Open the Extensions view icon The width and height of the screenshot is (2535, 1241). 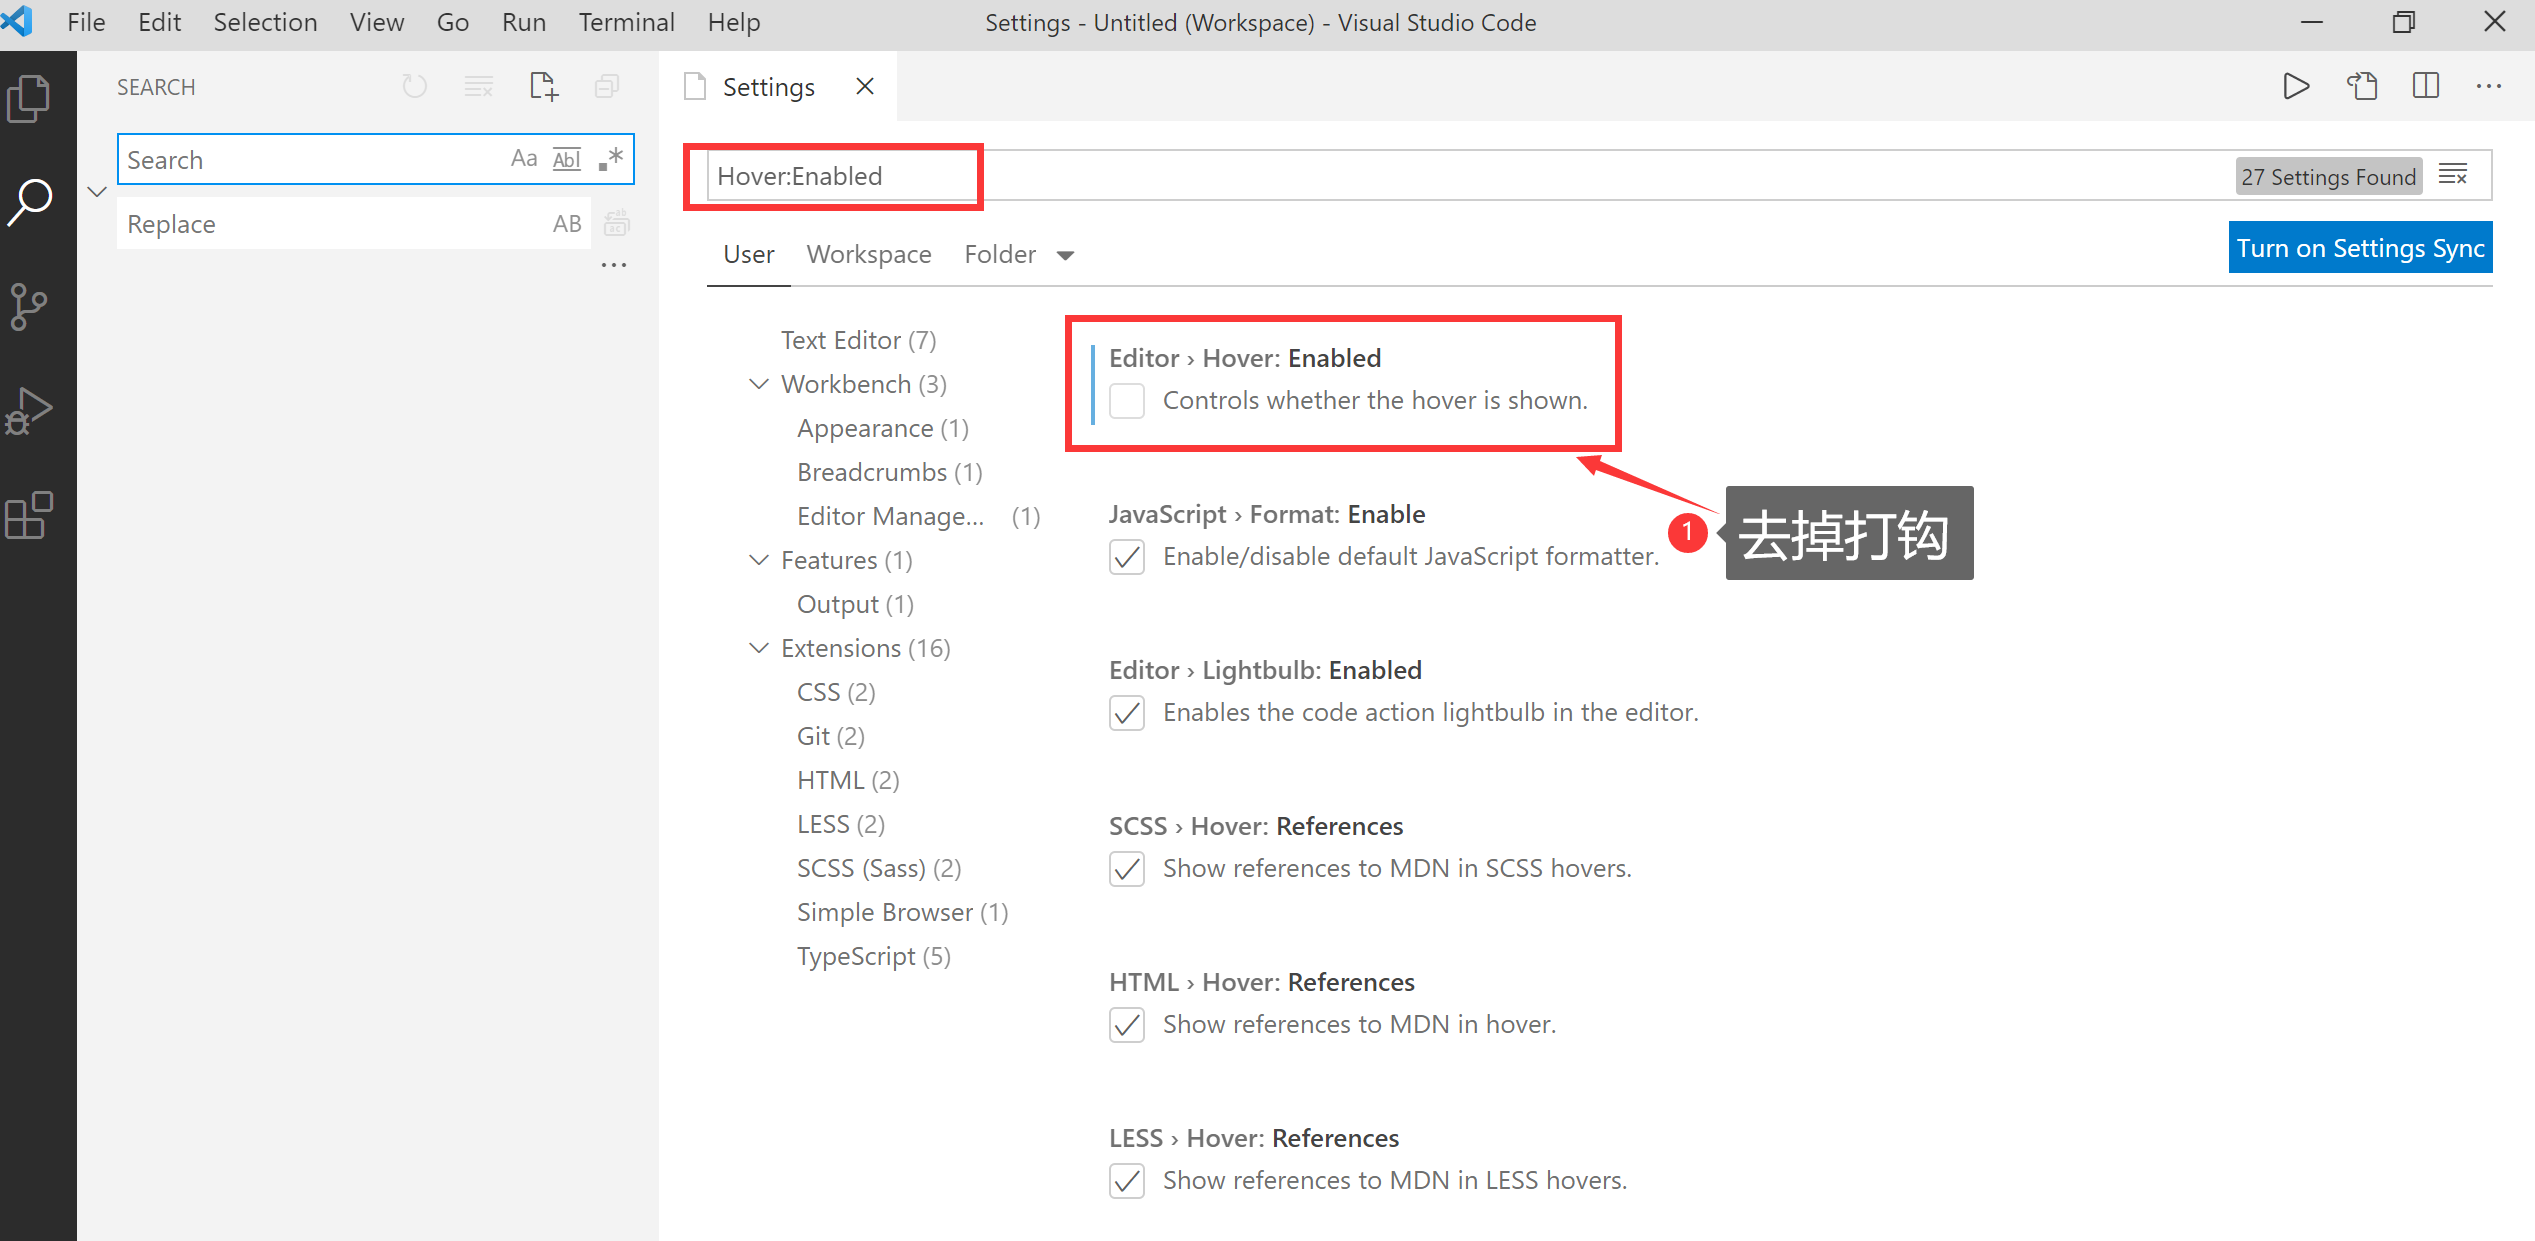click(x=30, y=515)
